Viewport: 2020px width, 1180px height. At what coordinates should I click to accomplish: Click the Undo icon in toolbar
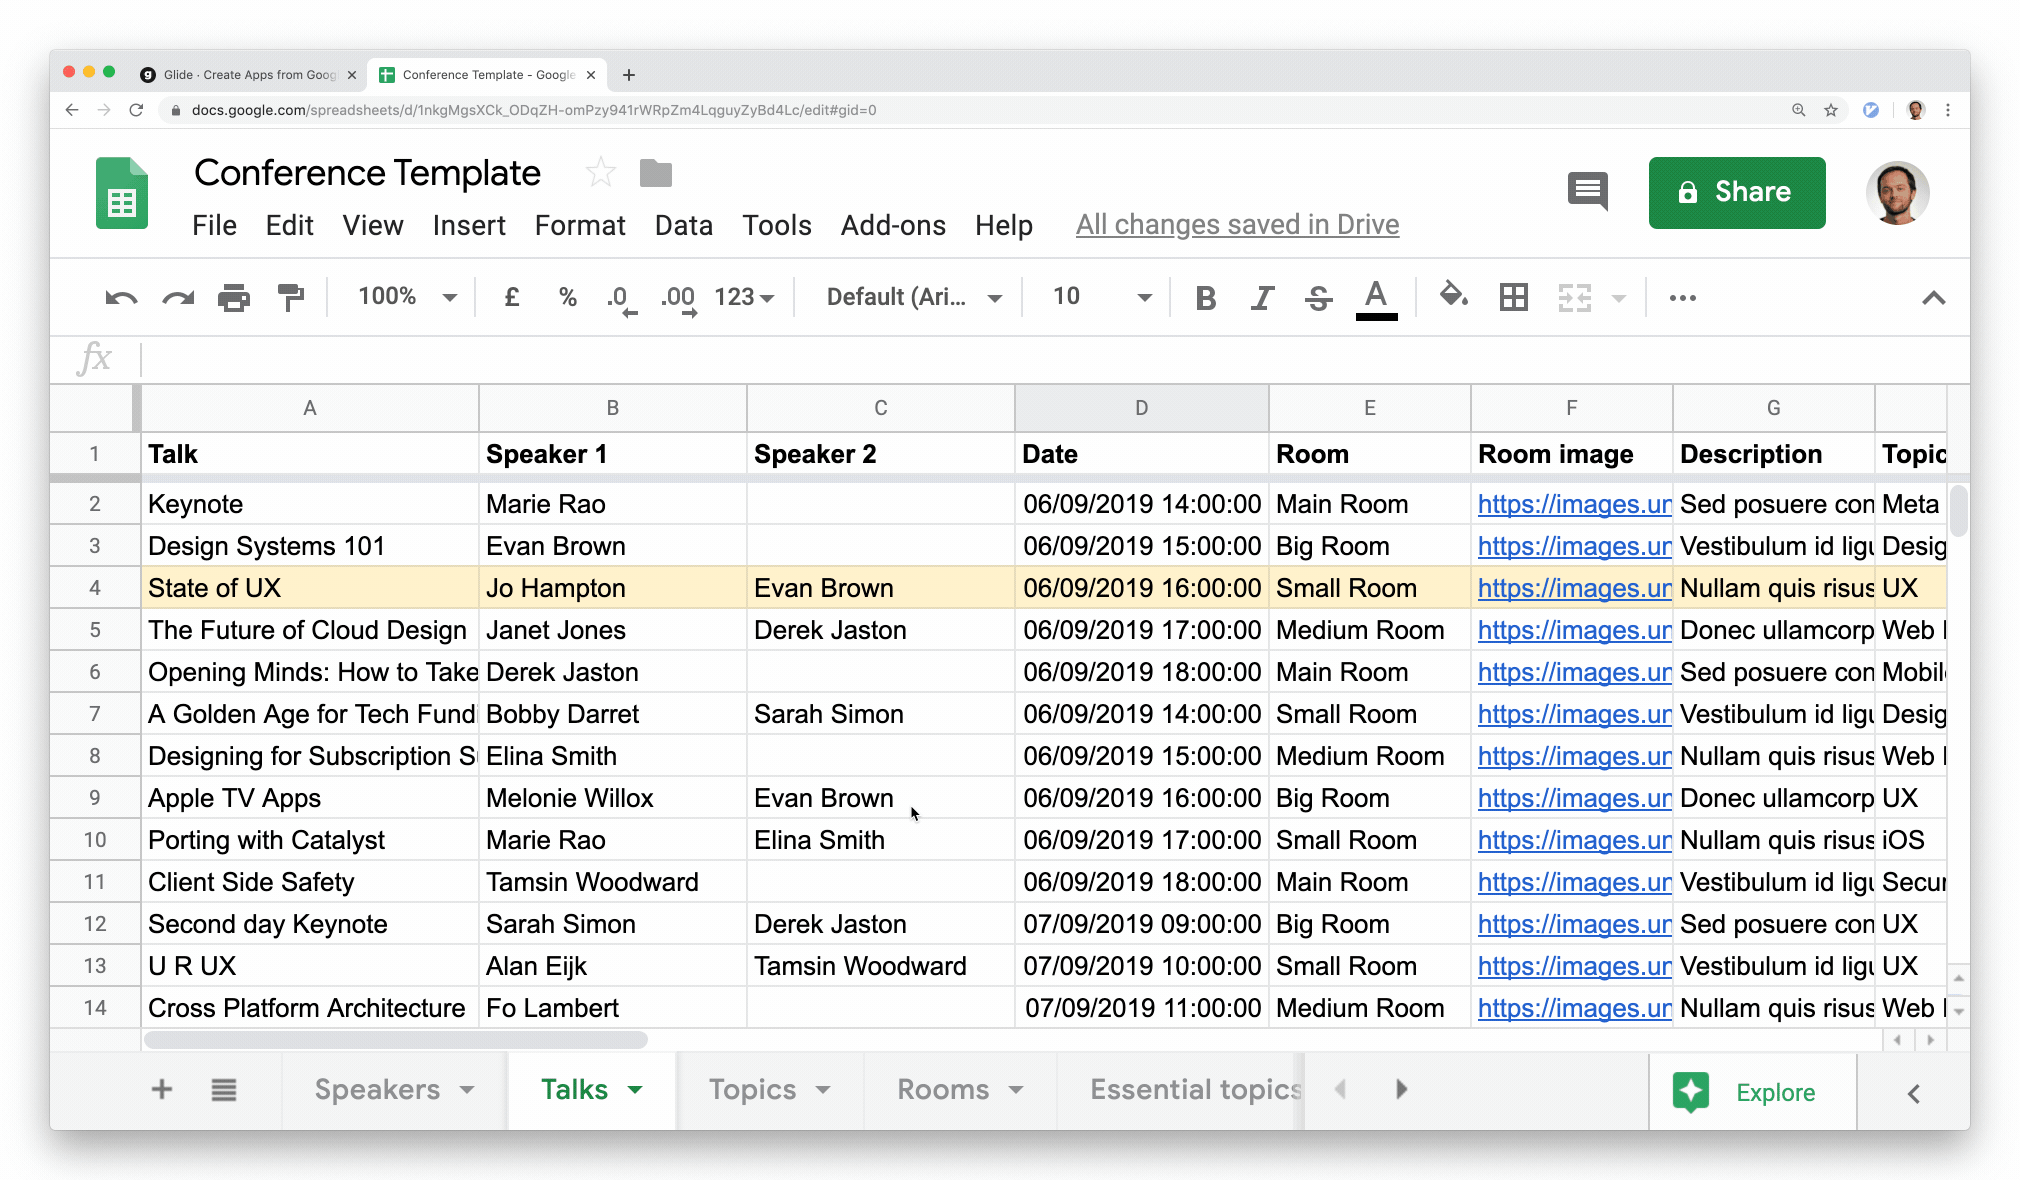click(x=121, y=298)
